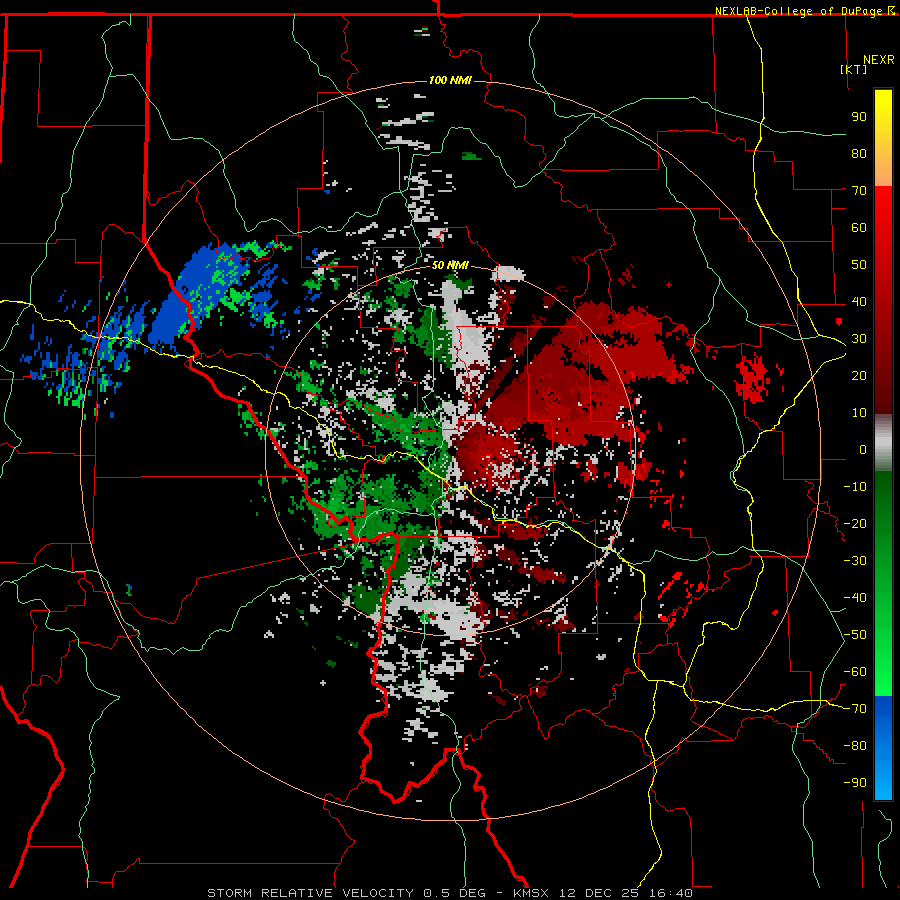
Task: Click the -80 scale label
Action: tap(855, 746)
